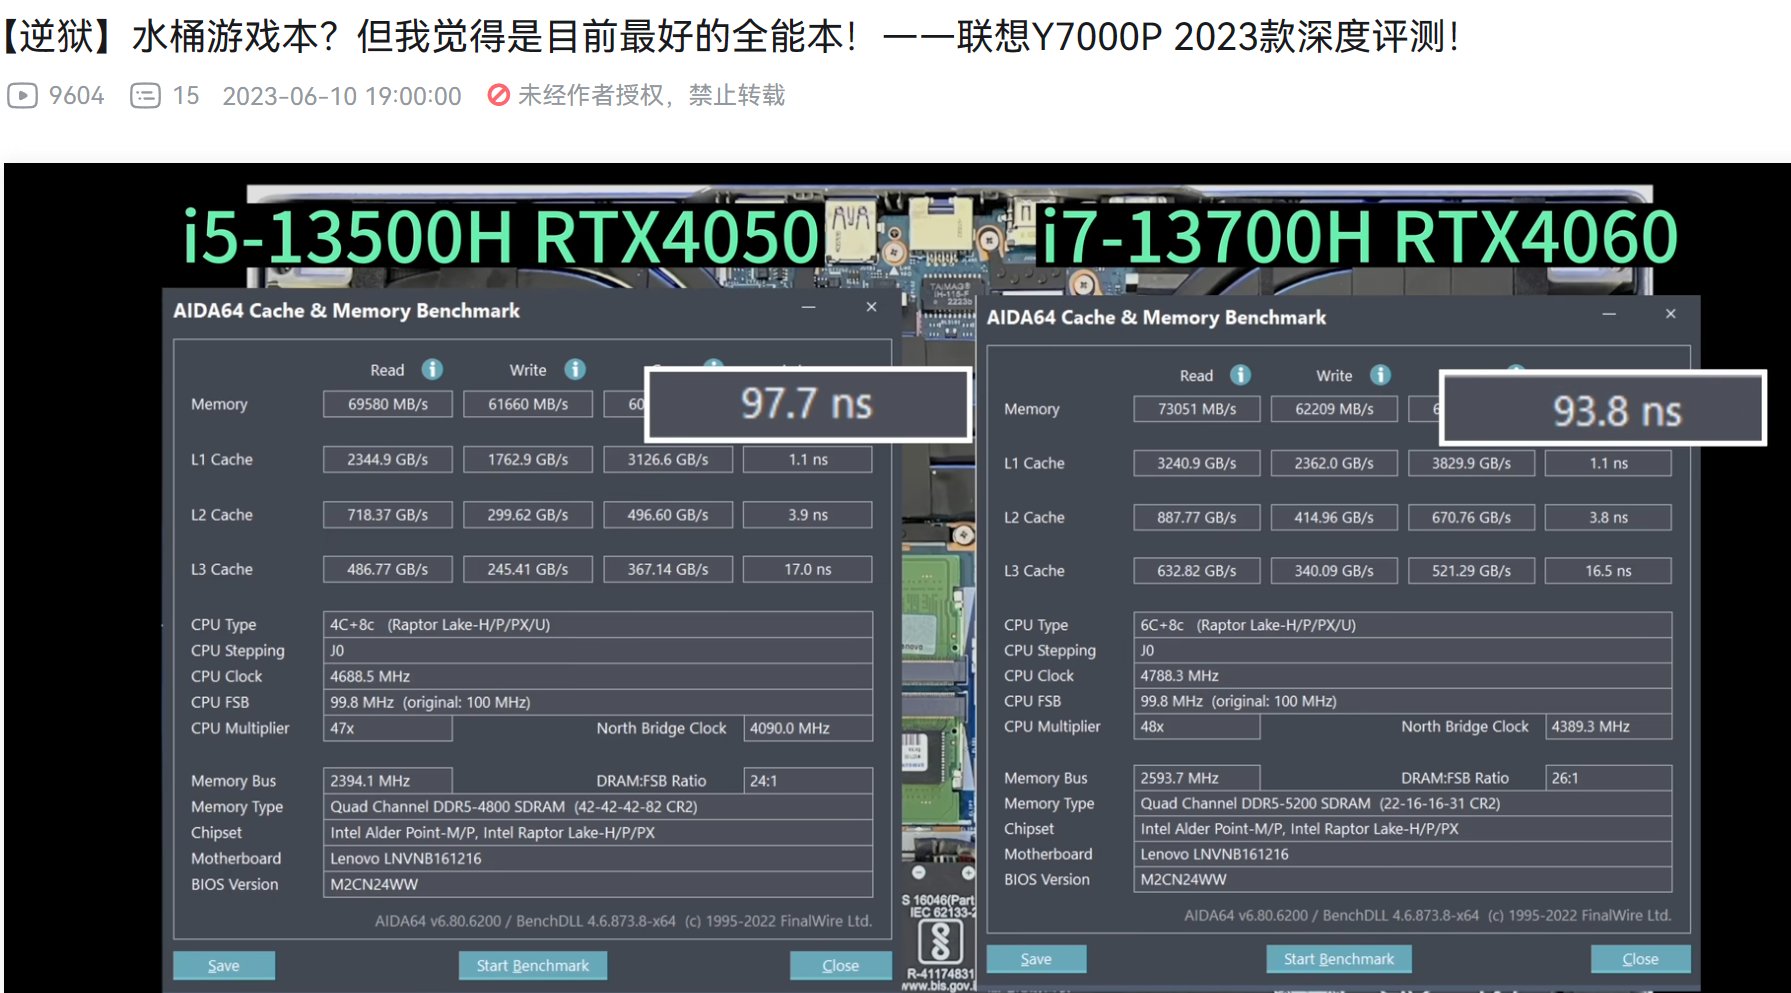Select L2 cache read 887.77 GB/s
Viewport: 1791px width, 993px height.
click(x=1197, y=517)
